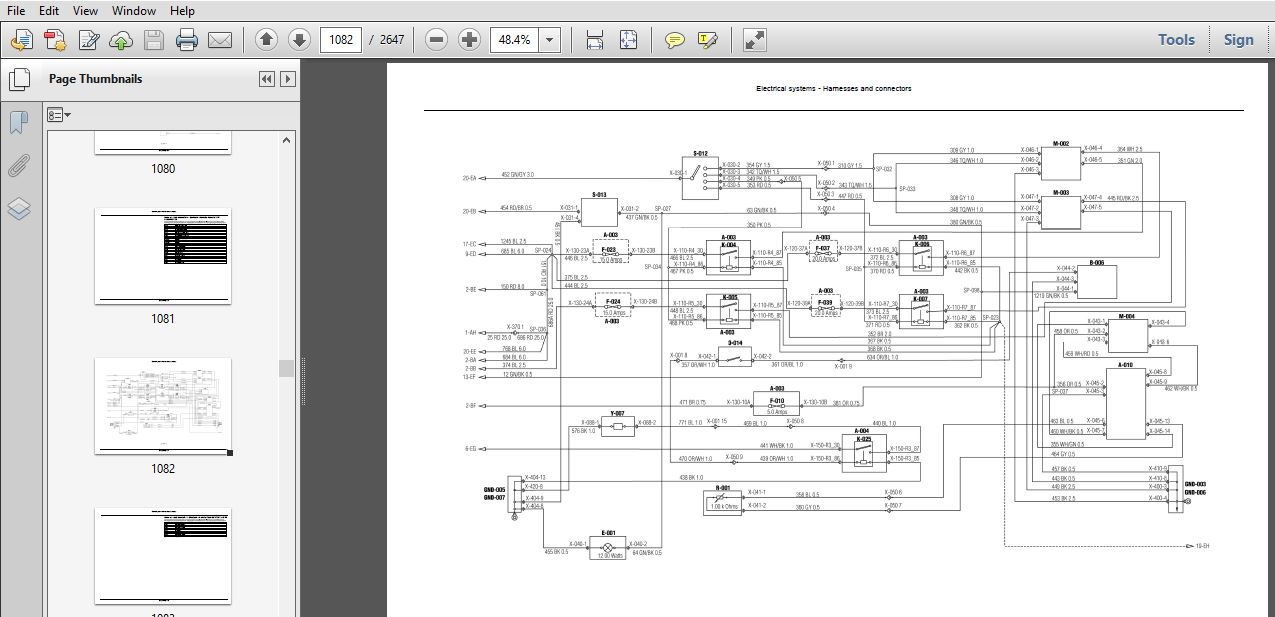Click right-arrow expand button in Page Thumbnails header
1275x617 pixels.
click(288, 79)
